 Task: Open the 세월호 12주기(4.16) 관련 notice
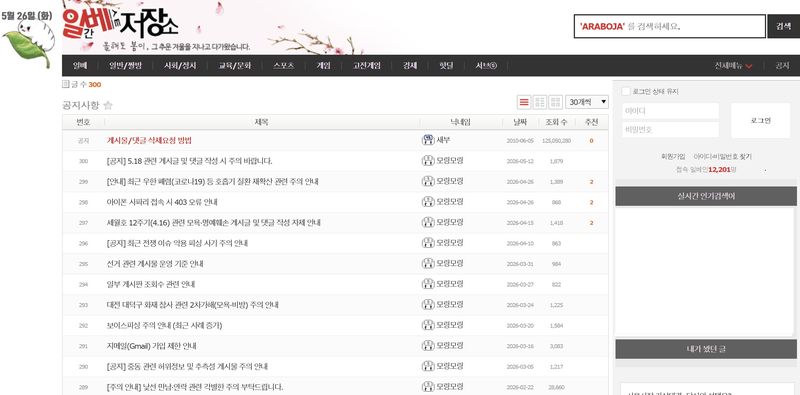pyautogui.click(x=213, y=223)
